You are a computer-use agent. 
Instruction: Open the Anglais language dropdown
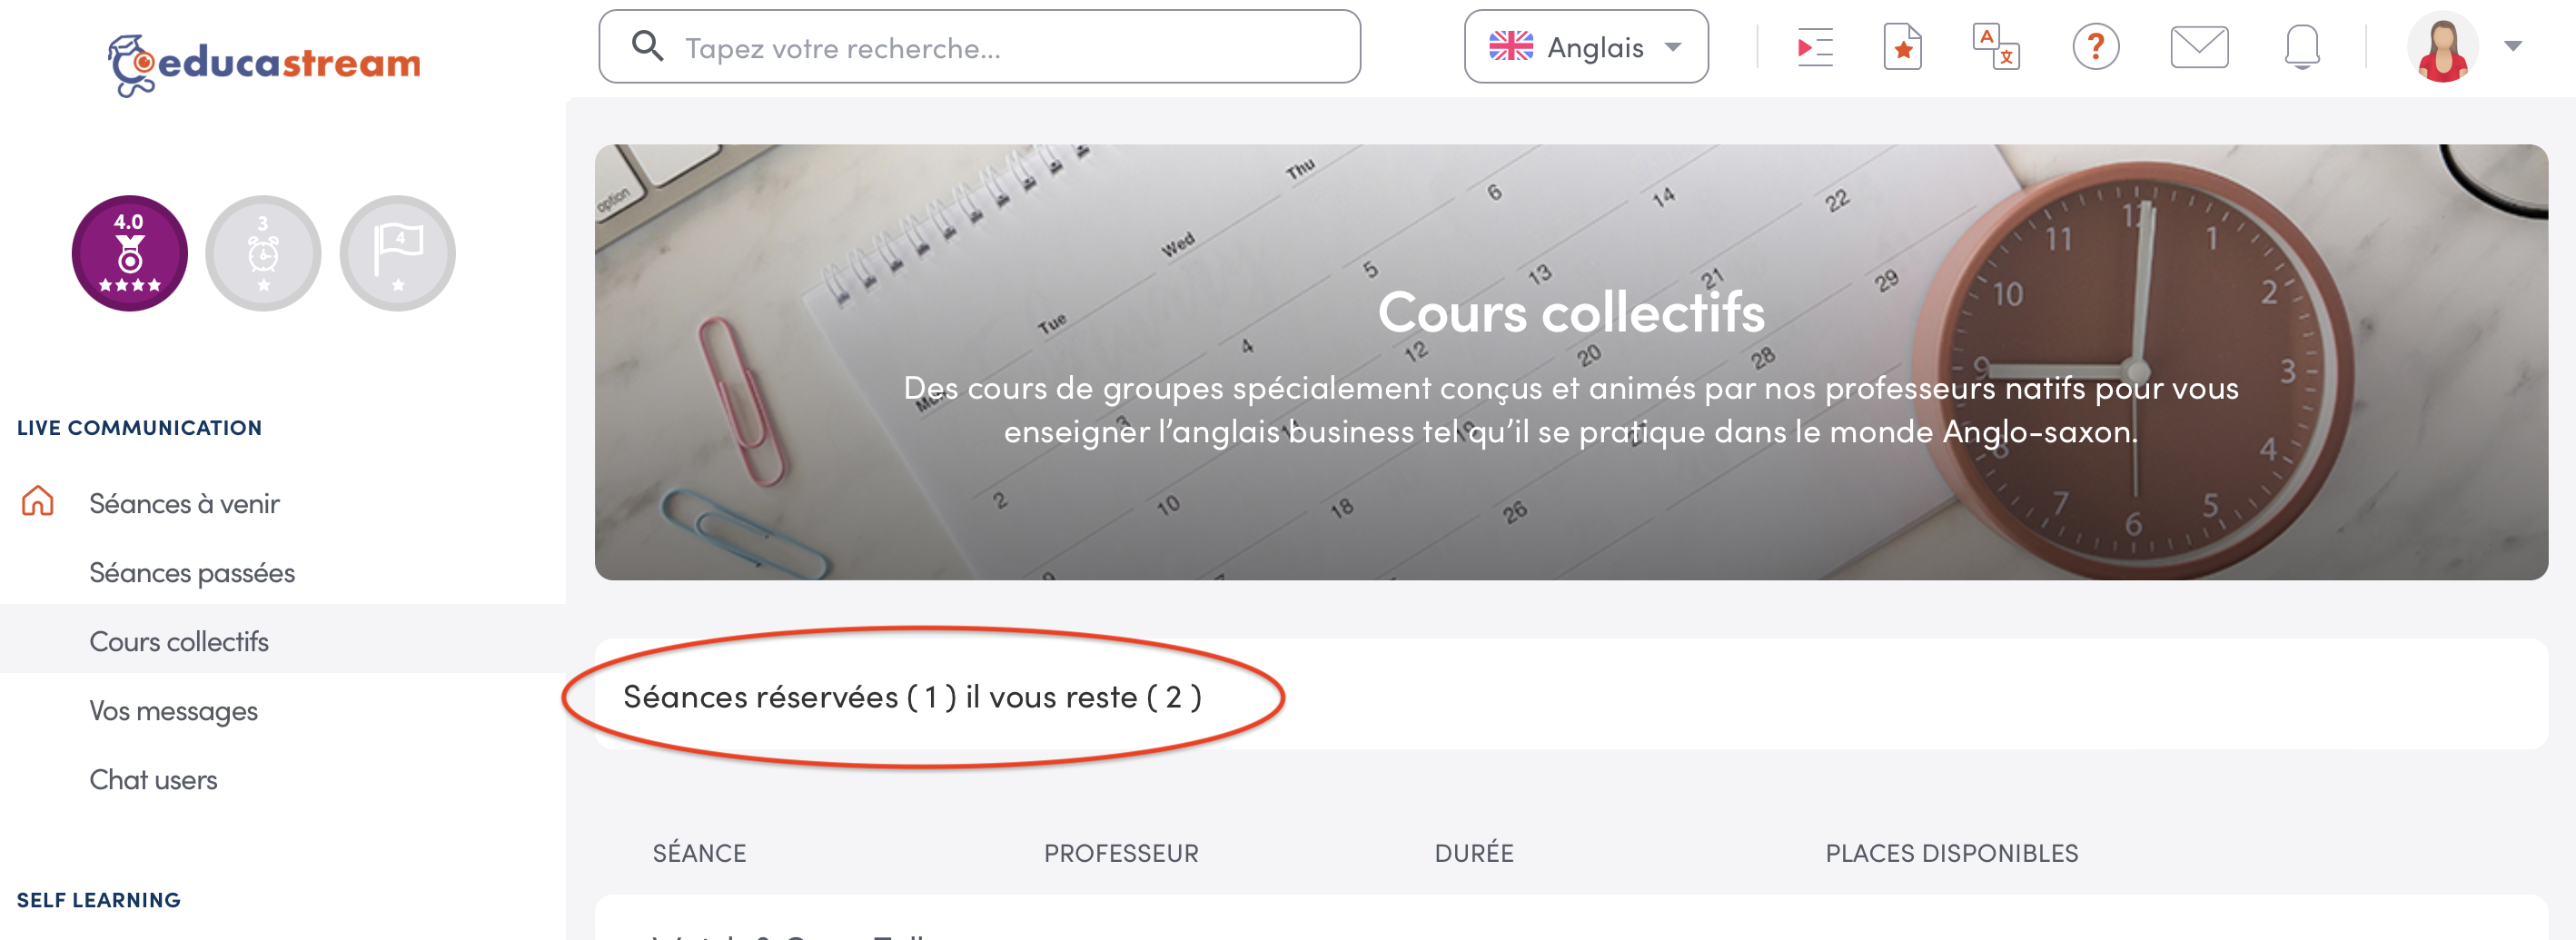pyautogui.click(x=1586, y=46)
